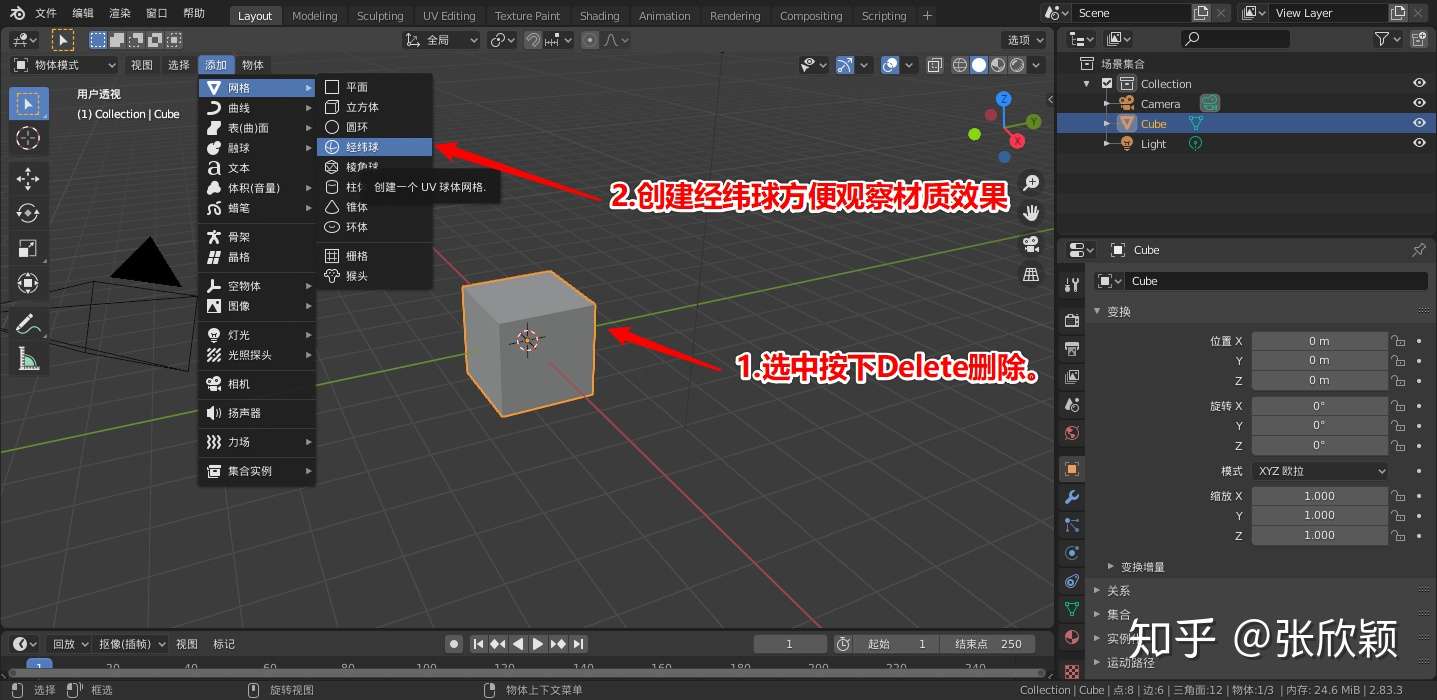1437x700 pixels.
Task: Hide the Light object in the outliner
Action: pos(1419,143)
